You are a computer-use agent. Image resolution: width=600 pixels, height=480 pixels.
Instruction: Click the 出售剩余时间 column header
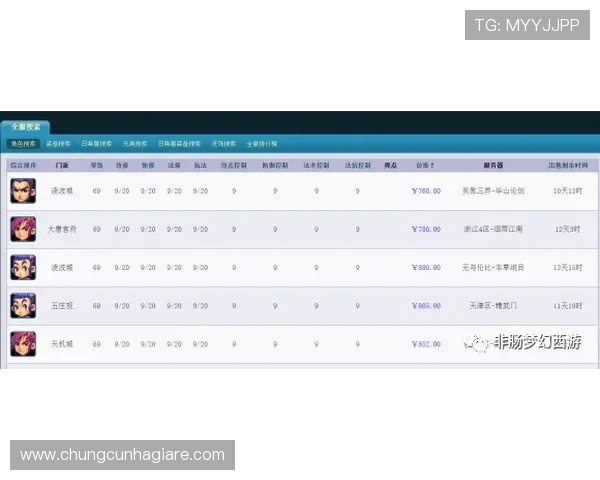click(x=568, y=164)
